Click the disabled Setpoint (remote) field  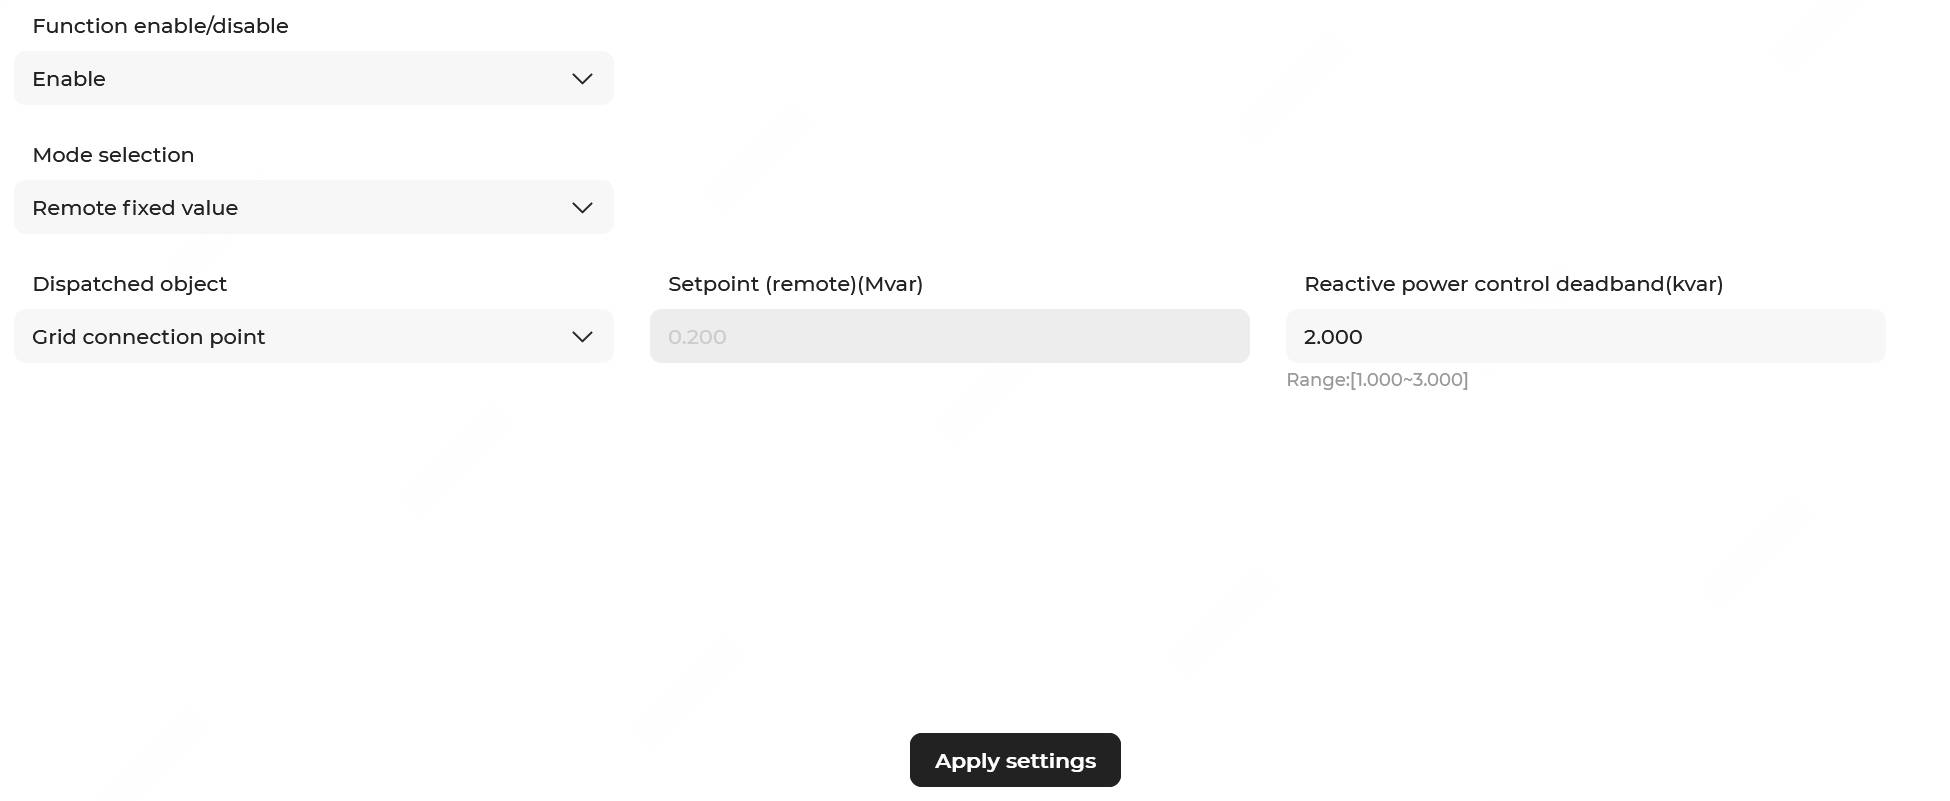(949, 337)
